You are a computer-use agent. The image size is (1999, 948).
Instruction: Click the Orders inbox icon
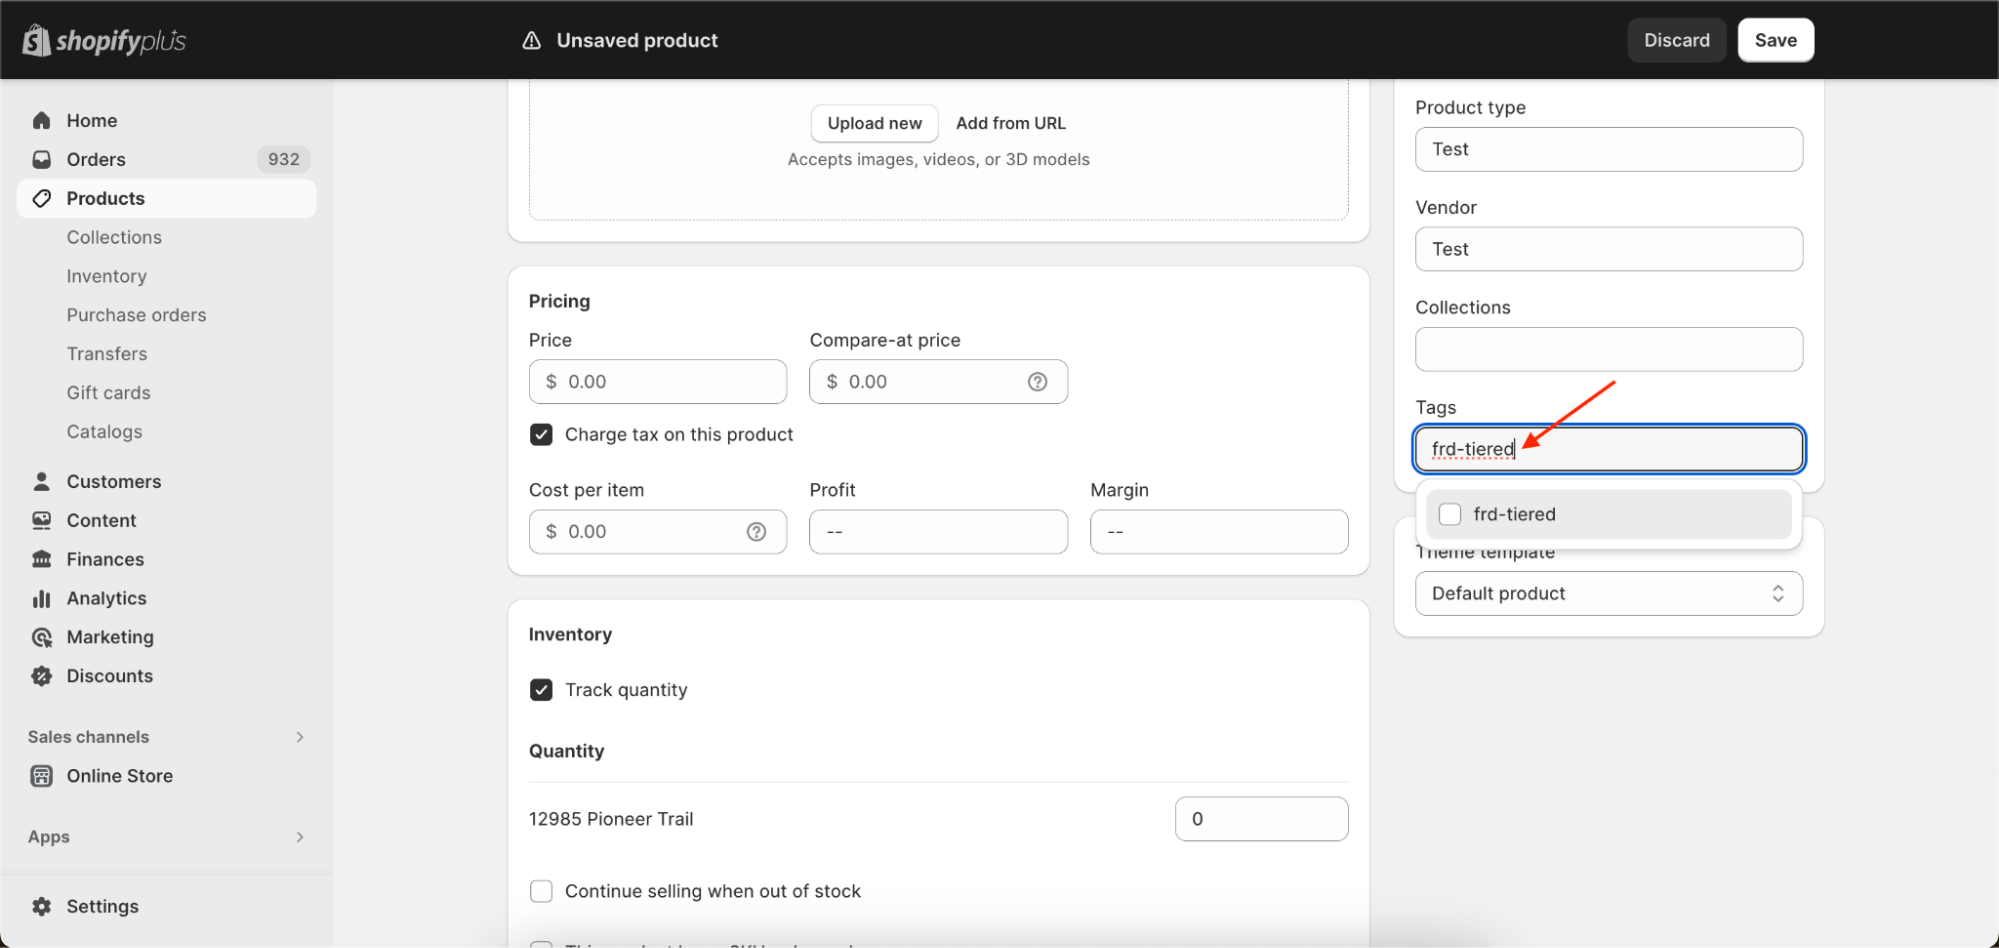tap(41, 160)
